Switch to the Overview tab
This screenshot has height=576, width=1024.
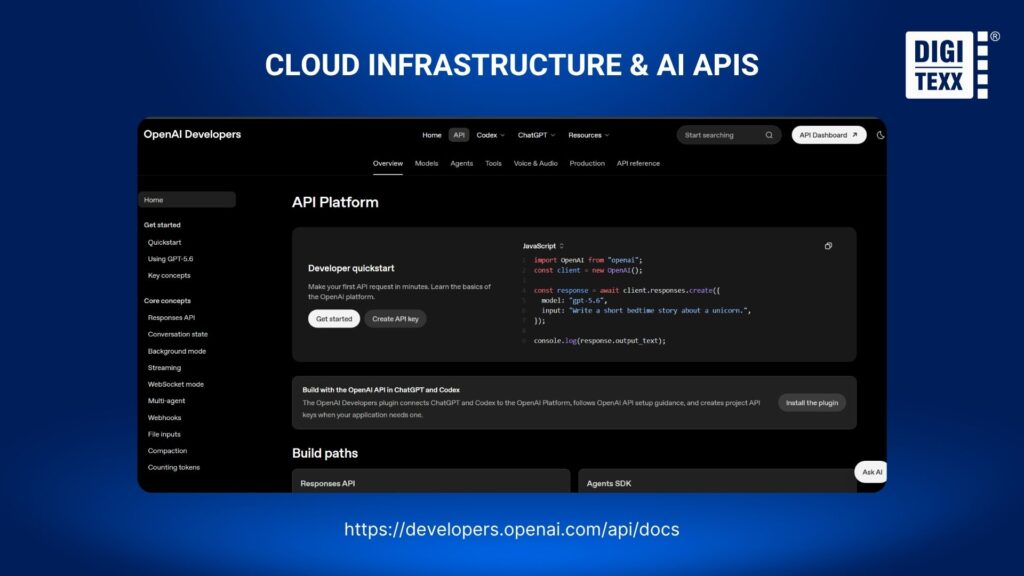[388, 163]
